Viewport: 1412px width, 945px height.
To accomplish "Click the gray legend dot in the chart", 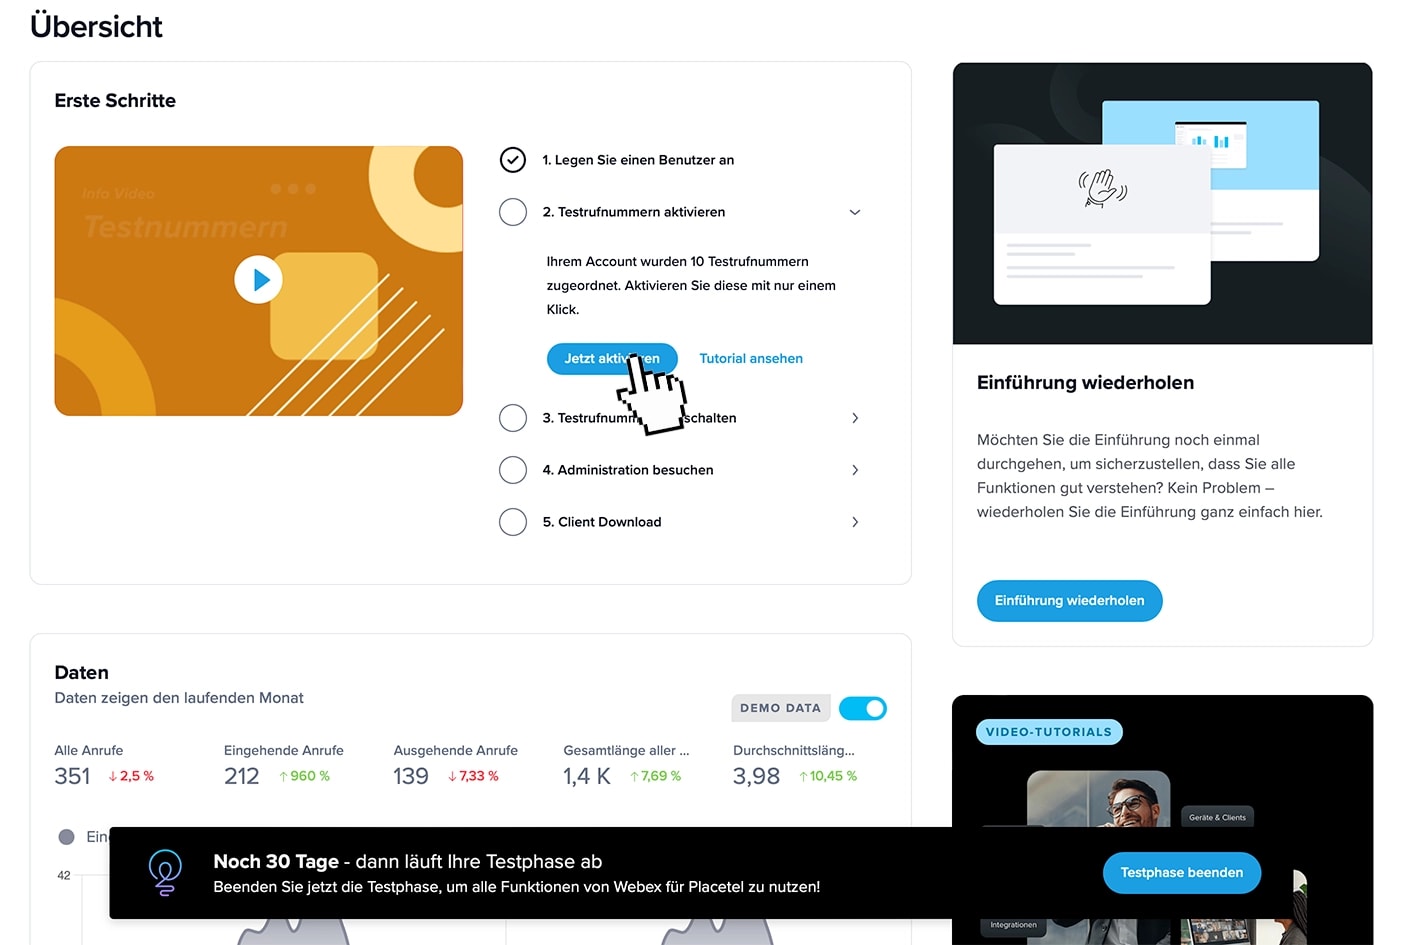I will point(67,837).
